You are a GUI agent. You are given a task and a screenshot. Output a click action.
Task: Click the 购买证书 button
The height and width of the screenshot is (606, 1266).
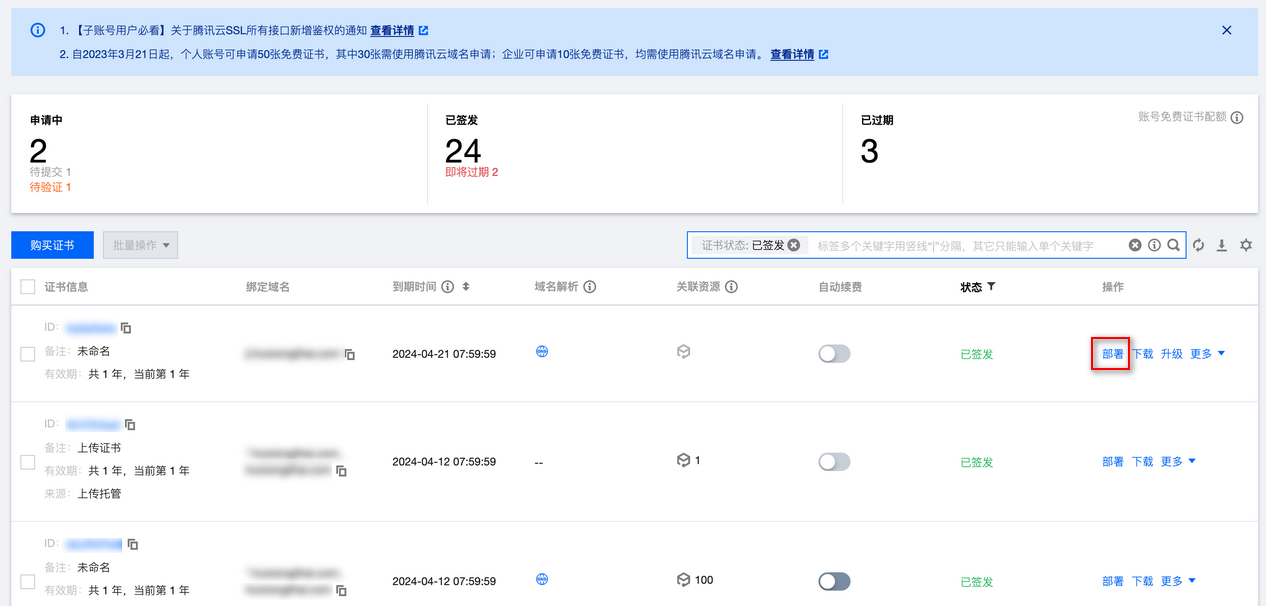coord(52,245)
